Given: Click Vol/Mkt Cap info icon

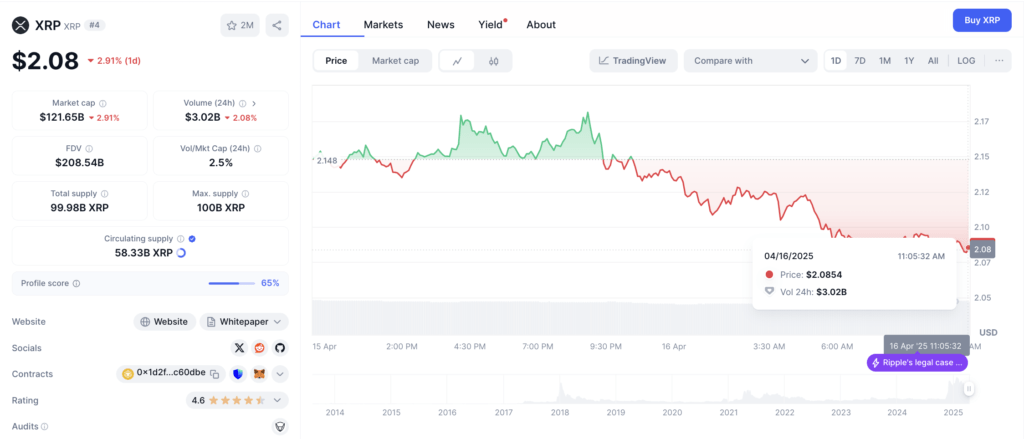Looking at the screenshot, I should 258,148.
